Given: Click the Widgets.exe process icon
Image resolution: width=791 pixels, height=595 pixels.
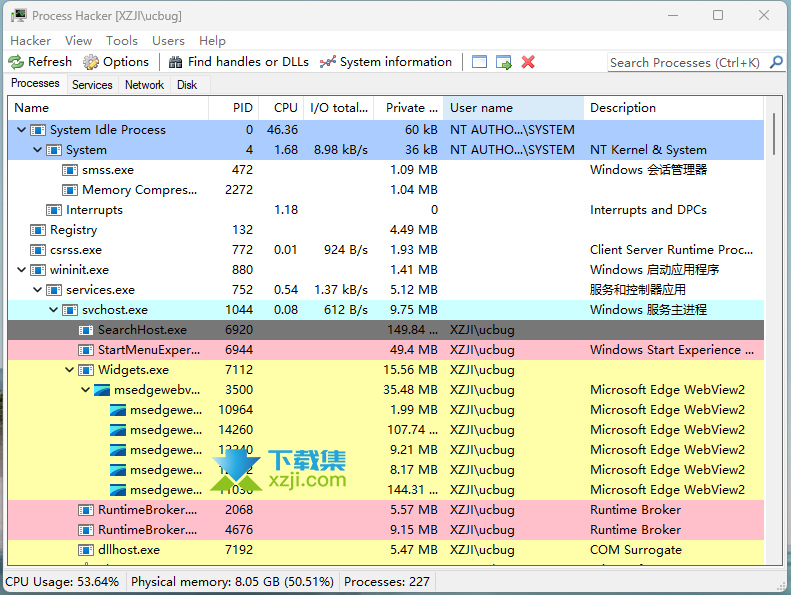Looking at the screenshot, I should [86, 370].
